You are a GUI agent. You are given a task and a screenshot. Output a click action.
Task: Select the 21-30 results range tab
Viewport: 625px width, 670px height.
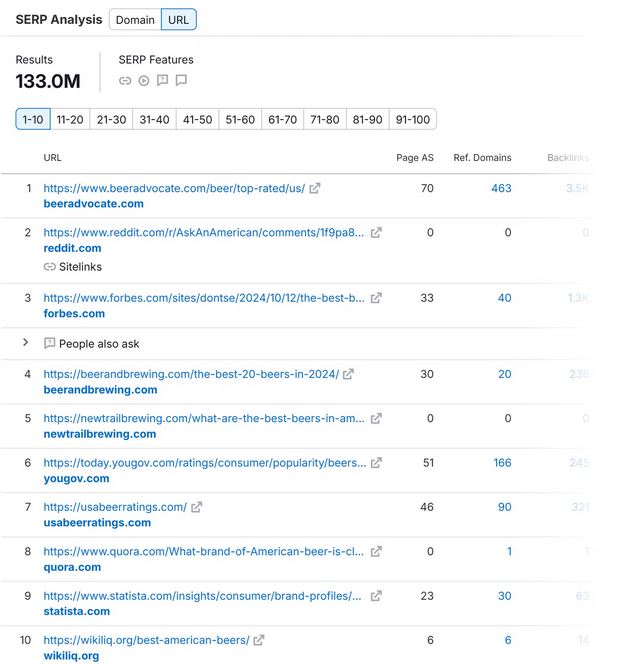[x=112, y=119]
